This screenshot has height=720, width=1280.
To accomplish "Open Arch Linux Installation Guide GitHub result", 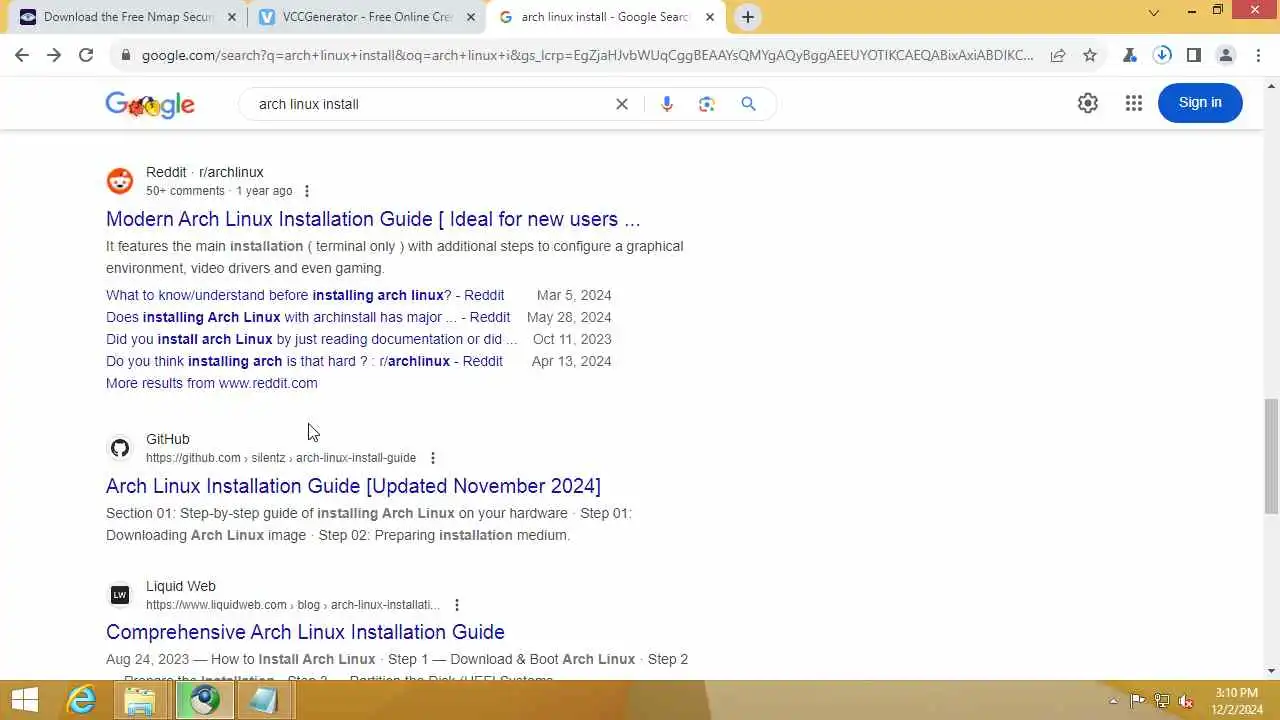I will coord(353,486).
